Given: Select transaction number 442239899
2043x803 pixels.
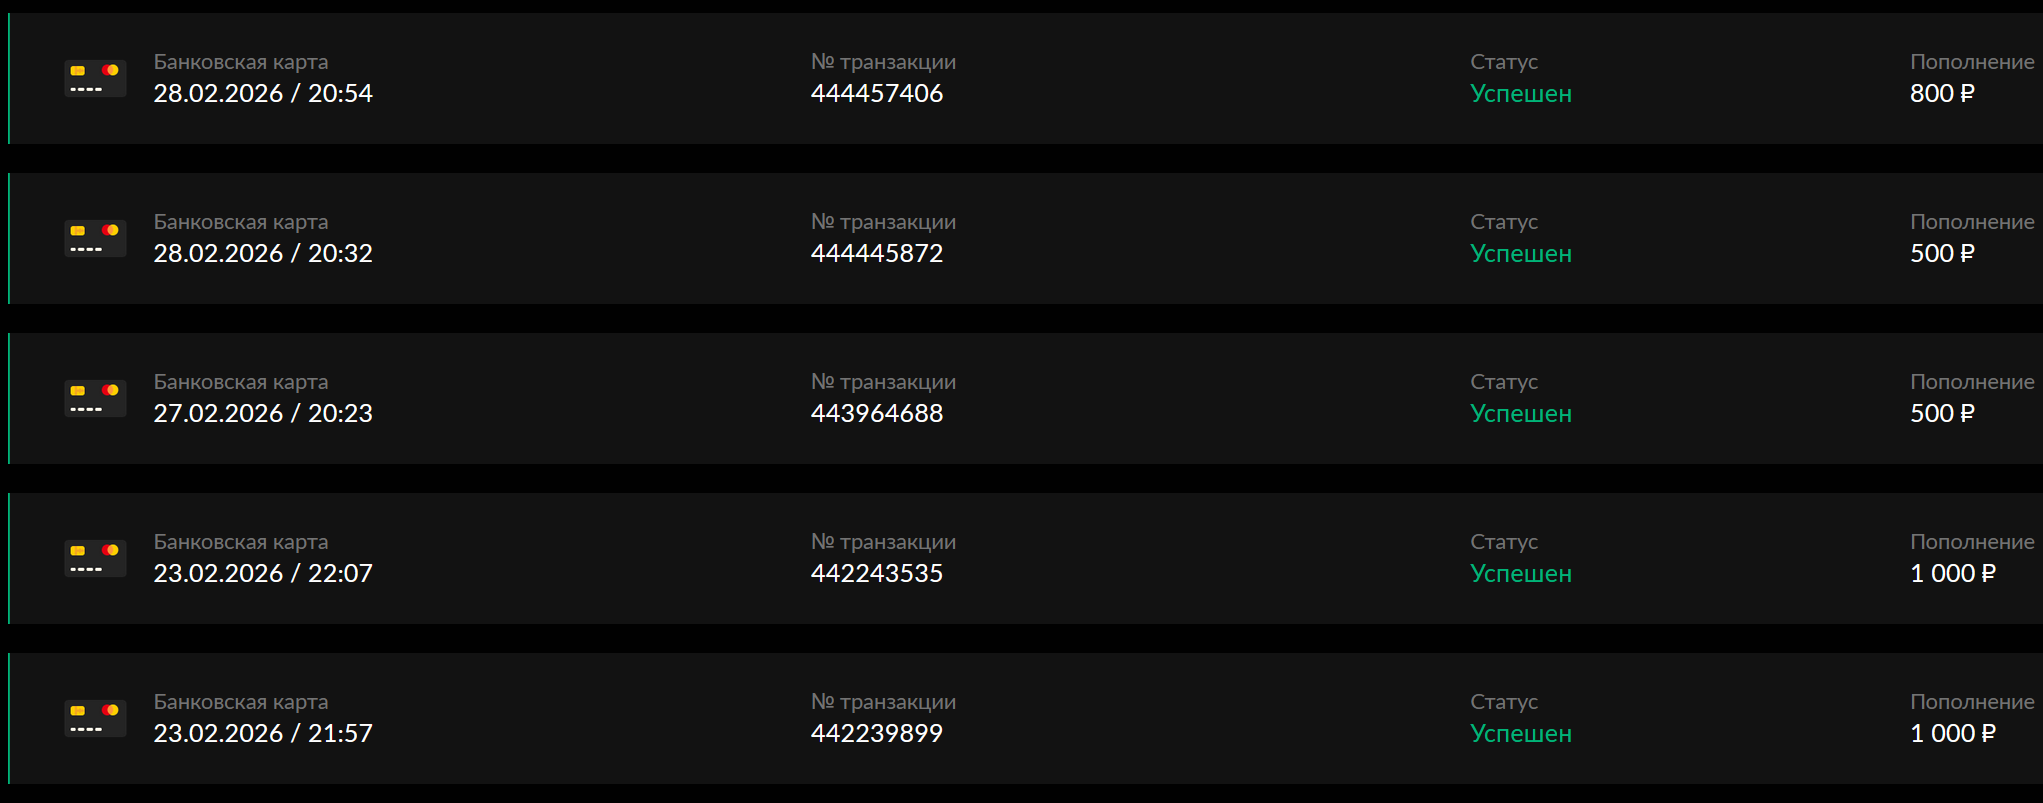Looking at the screenshot, I should coord(876,733).
